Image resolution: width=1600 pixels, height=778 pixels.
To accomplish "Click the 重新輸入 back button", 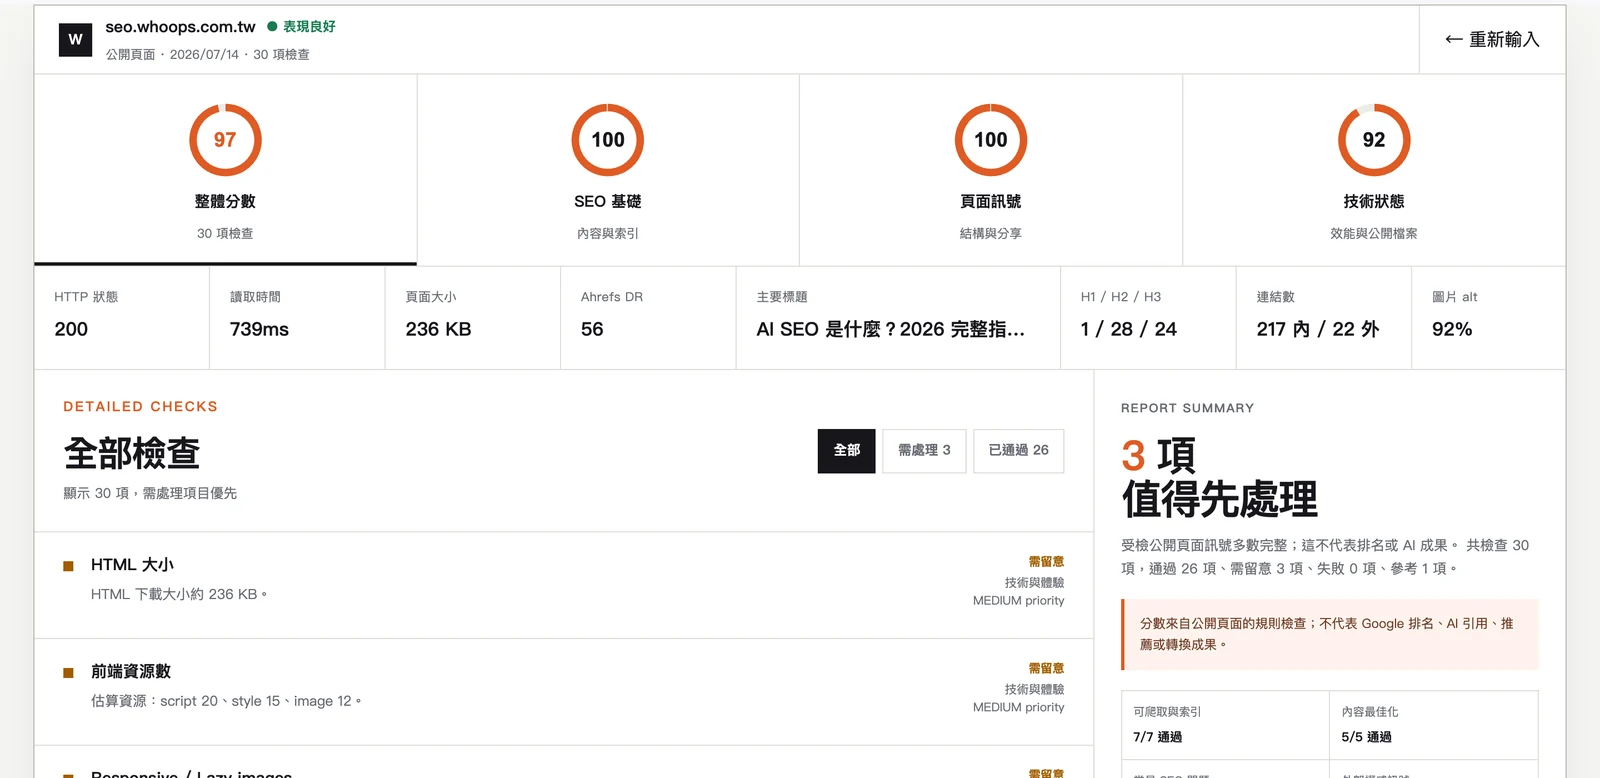I will tap(1492, 39).
